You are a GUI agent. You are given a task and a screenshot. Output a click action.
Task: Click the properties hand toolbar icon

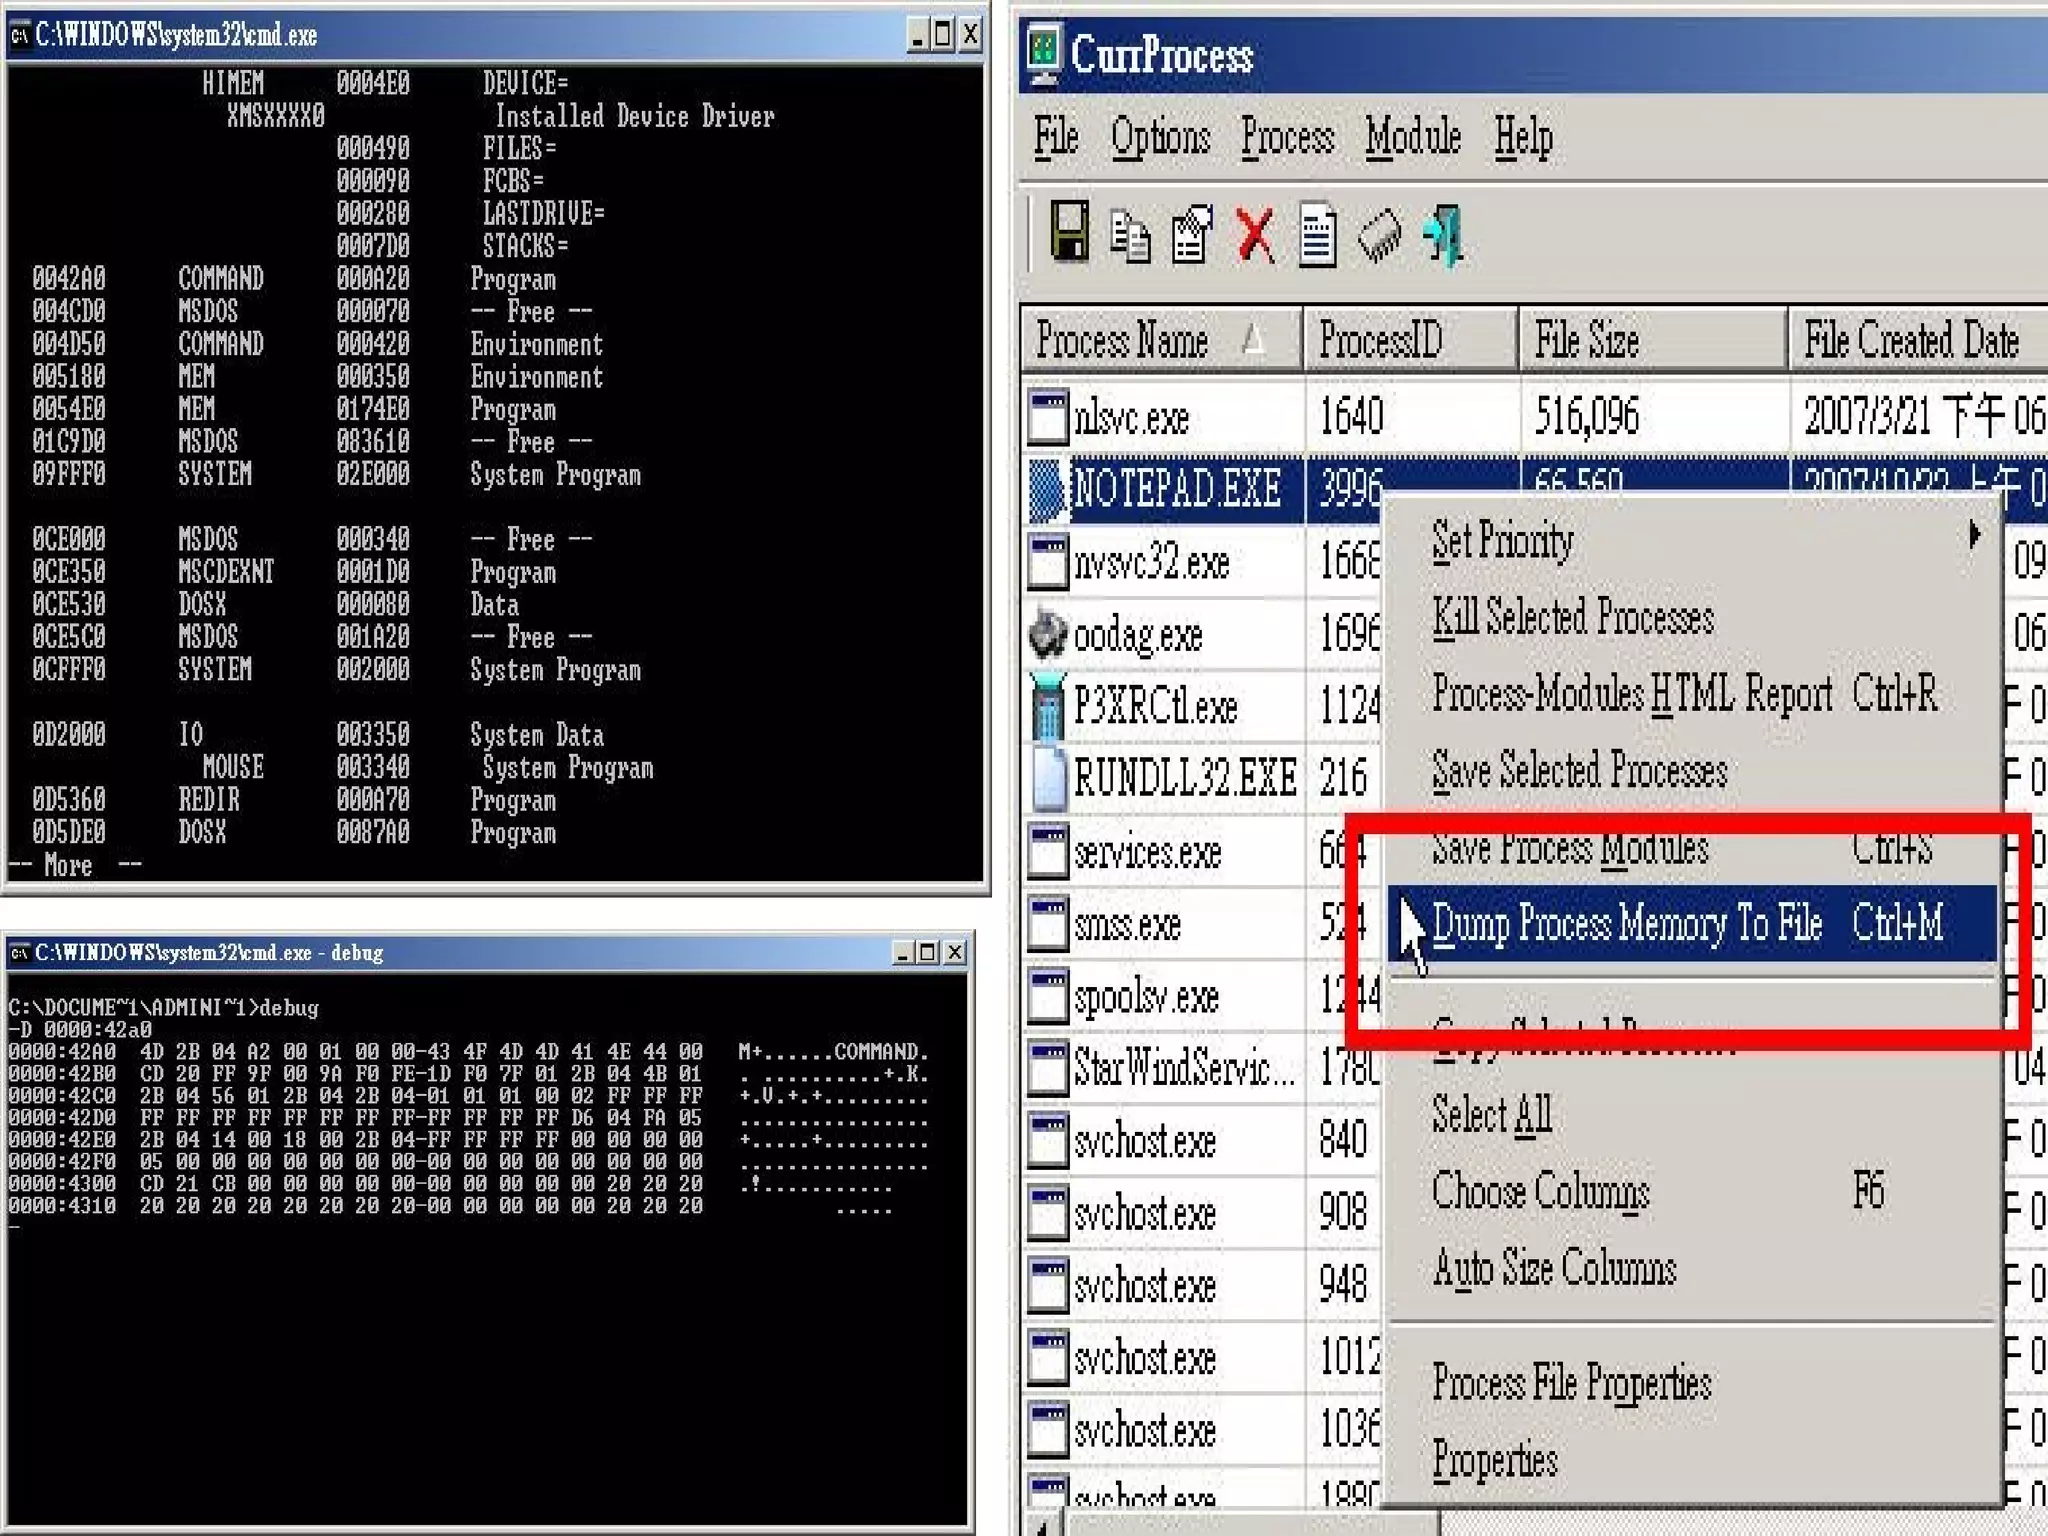point(1192,235)
